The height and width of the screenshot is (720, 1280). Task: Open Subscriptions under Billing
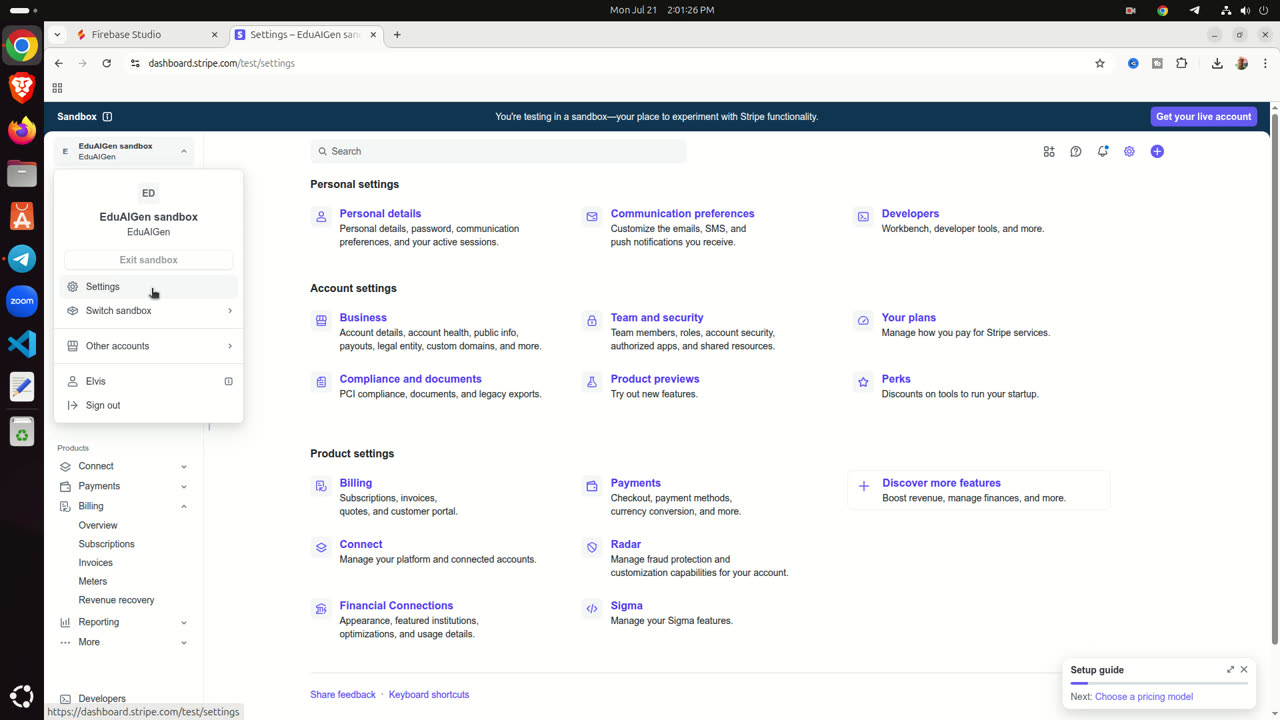point(106,544)
